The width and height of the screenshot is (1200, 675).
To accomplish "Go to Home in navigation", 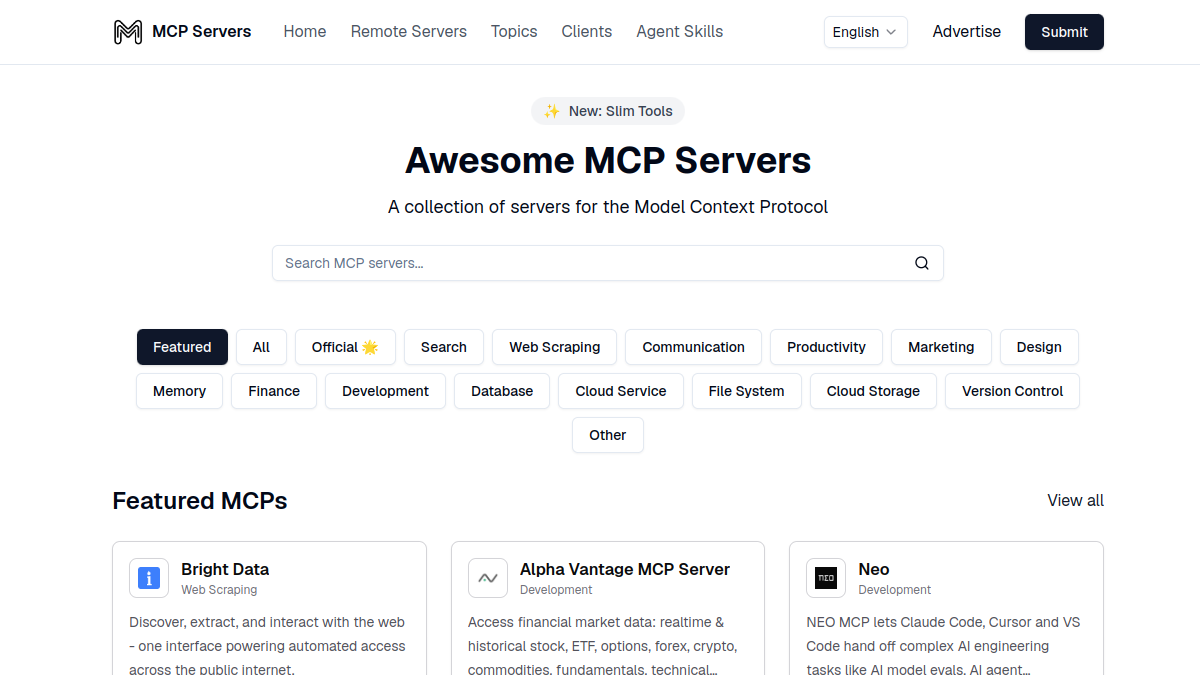I will tap(305, 32).
